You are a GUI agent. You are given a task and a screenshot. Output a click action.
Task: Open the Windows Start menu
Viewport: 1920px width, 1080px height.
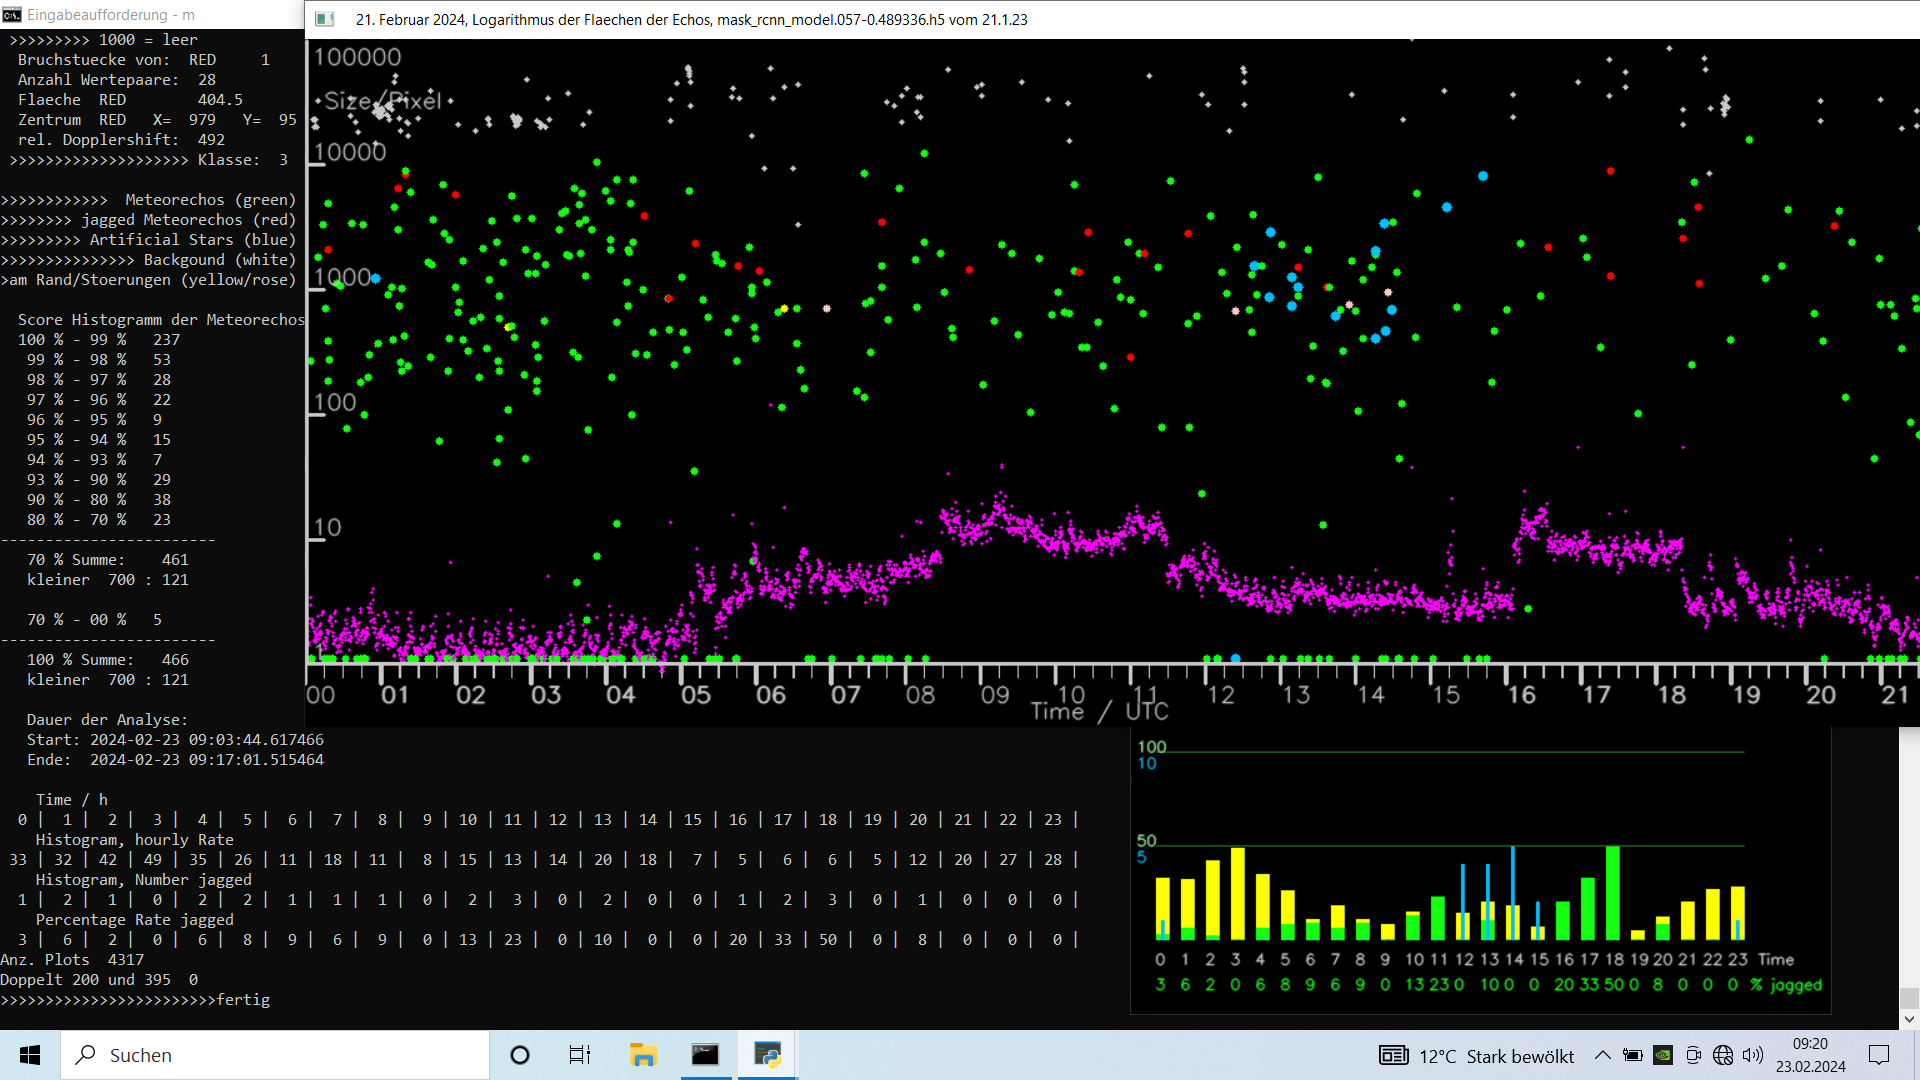30,1055
